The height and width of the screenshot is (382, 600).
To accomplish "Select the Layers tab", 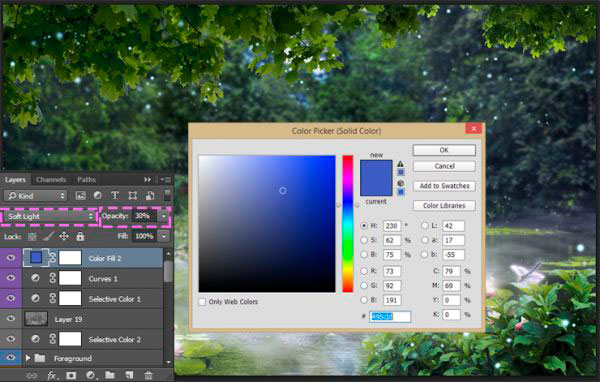I will [15, 180].
